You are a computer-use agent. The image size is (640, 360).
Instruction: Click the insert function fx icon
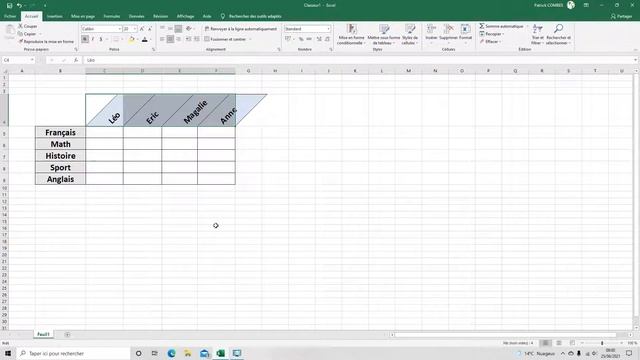(x=76, y=60)
